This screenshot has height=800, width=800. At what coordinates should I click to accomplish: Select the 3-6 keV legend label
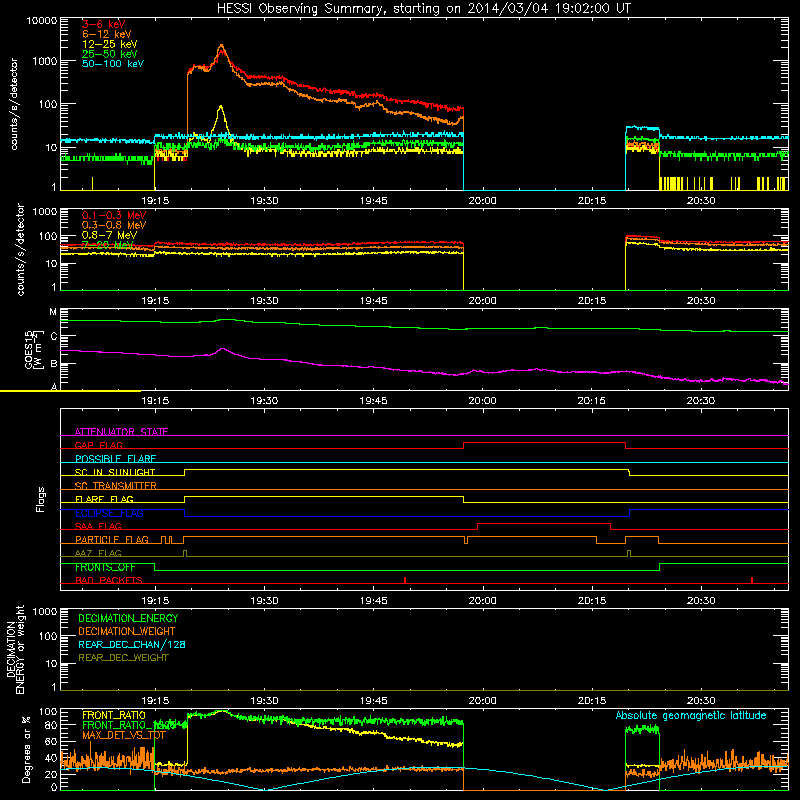coord(103,24)
